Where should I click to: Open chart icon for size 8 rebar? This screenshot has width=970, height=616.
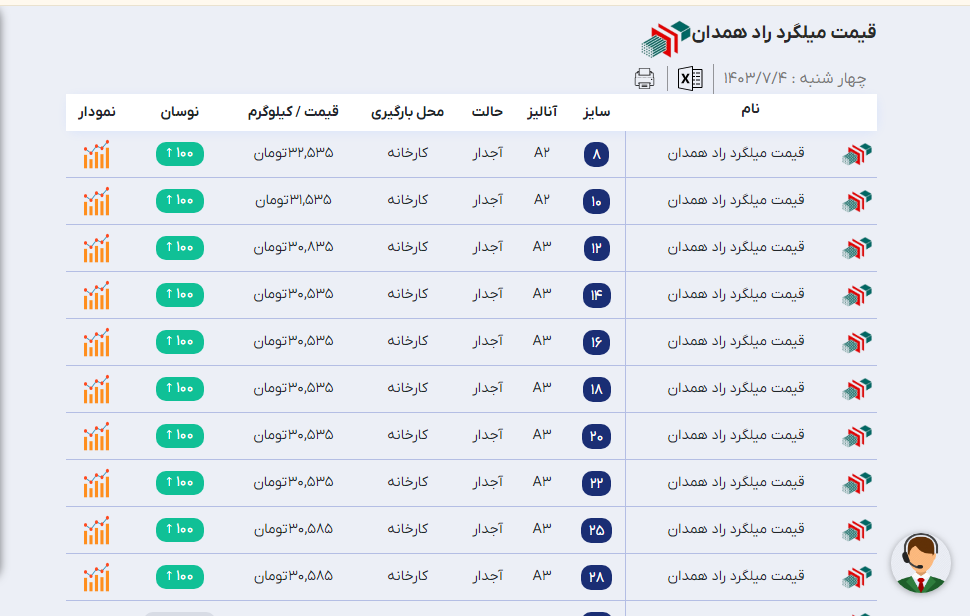pyautogui.click(x=97, y=154)
